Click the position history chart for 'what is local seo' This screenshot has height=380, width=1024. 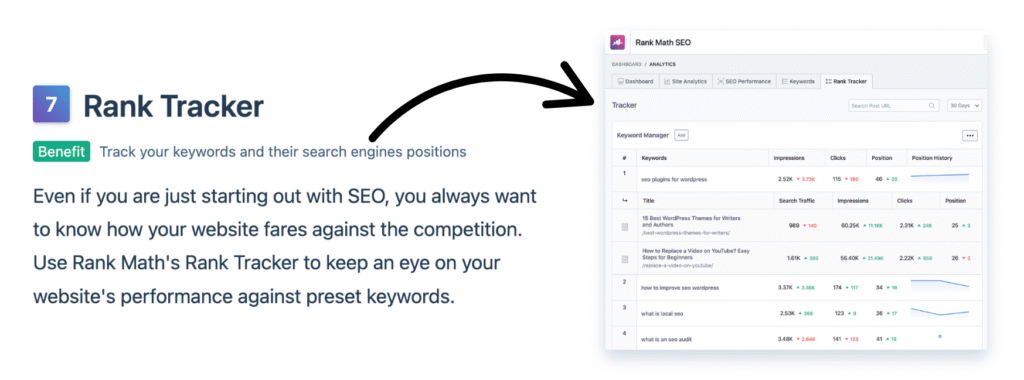940,312
